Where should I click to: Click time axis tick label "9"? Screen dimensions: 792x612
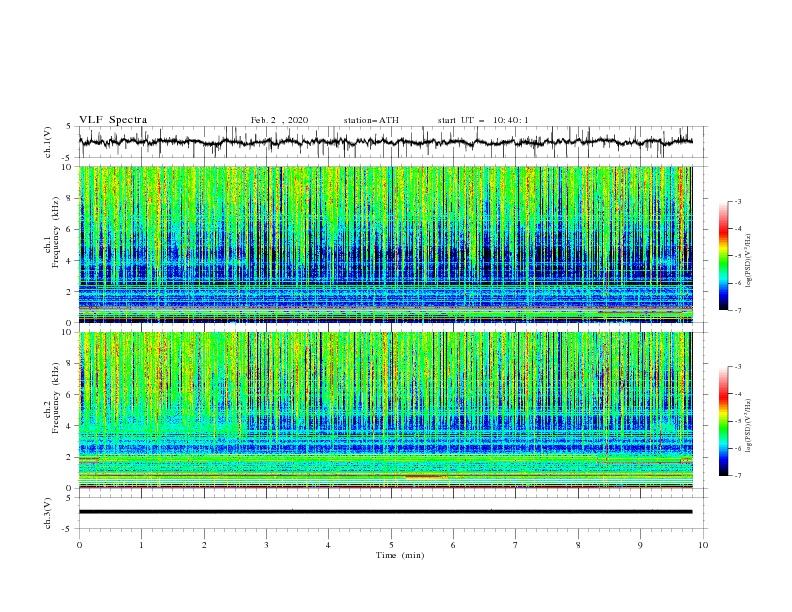point(640,545)
